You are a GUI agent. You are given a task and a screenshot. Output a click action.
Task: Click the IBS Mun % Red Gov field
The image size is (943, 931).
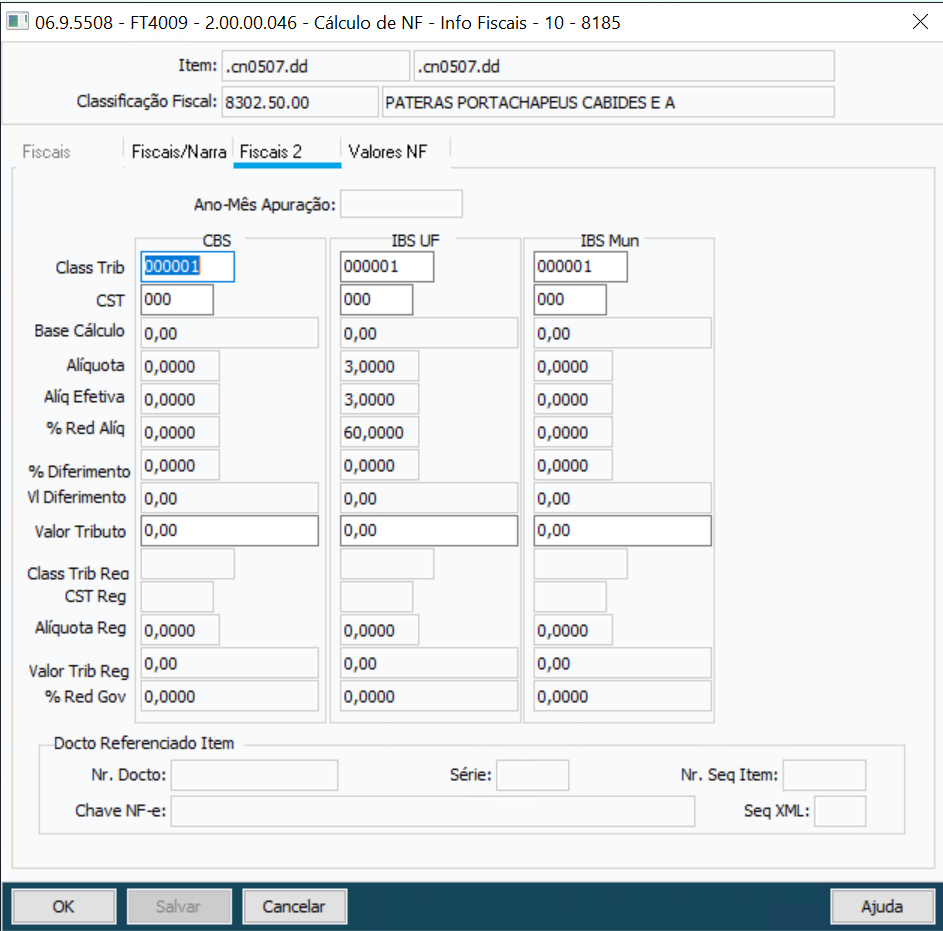coord(622,696)
